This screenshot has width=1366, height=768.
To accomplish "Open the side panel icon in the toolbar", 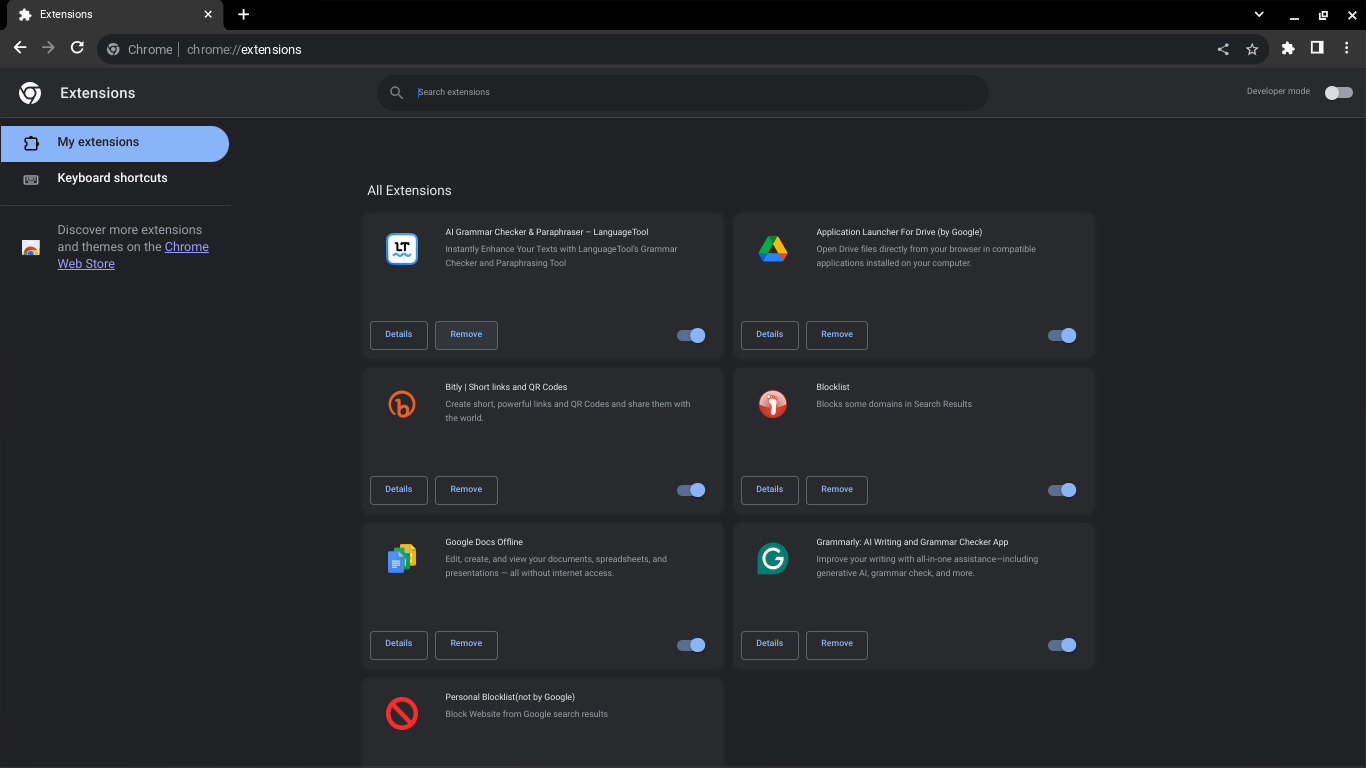I will pyautogui.click(x=1317, y=48).
